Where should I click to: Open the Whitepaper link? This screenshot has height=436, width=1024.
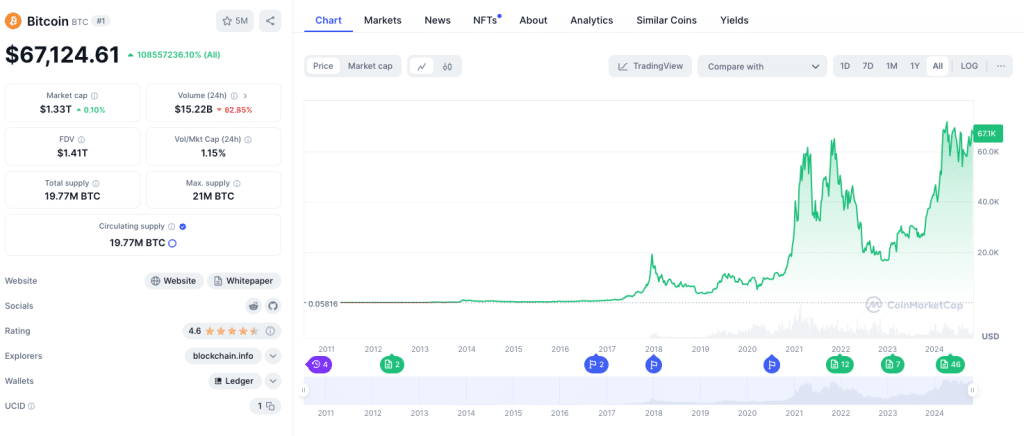244,281
